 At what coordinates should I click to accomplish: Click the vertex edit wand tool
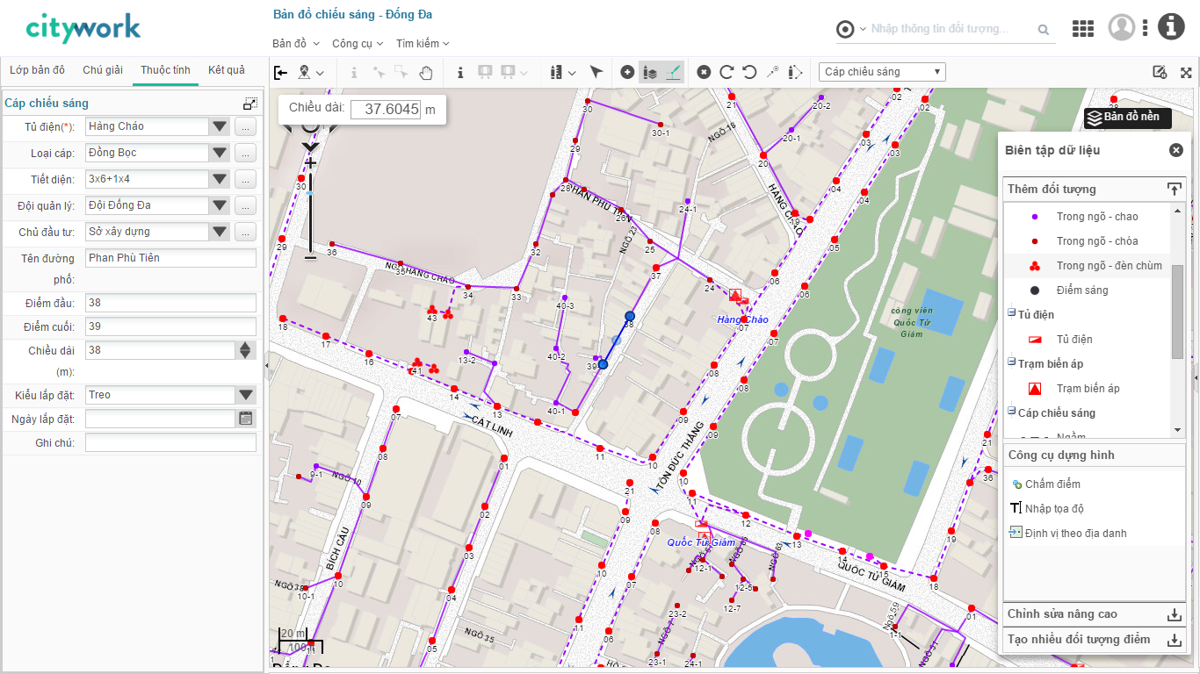772,72
